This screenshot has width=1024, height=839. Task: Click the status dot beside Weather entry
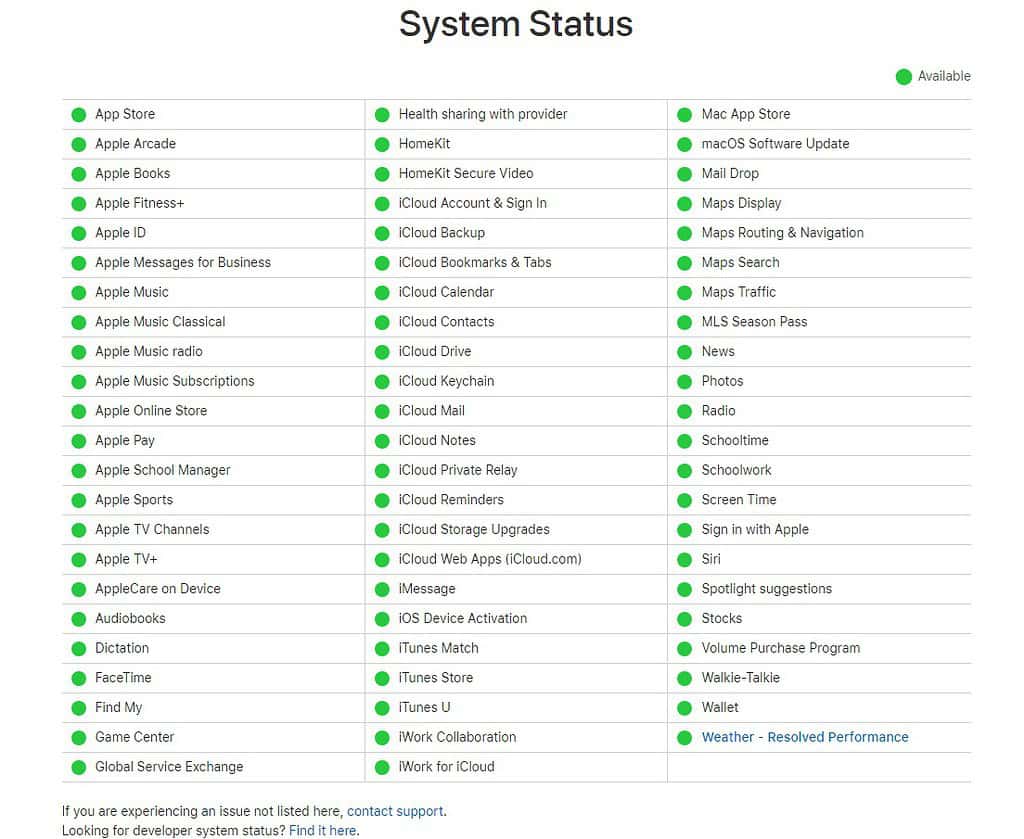pos(684,738)
